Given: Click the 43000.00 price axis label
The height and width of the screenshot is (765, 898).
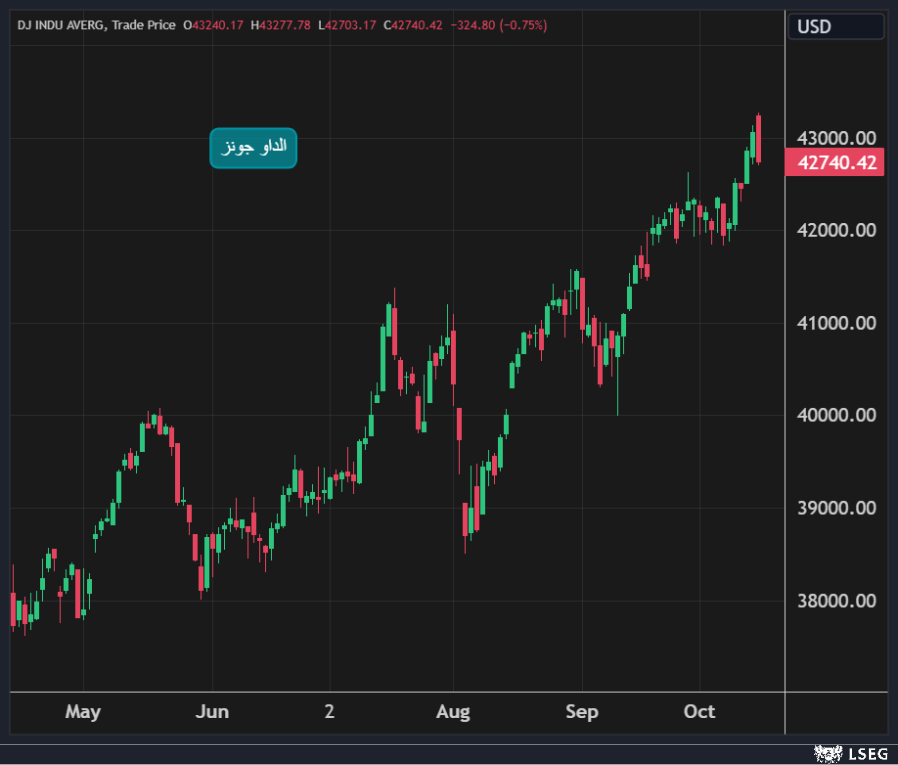Looking at the screenshot, I should pyautogui.click(x=836, y=138).
